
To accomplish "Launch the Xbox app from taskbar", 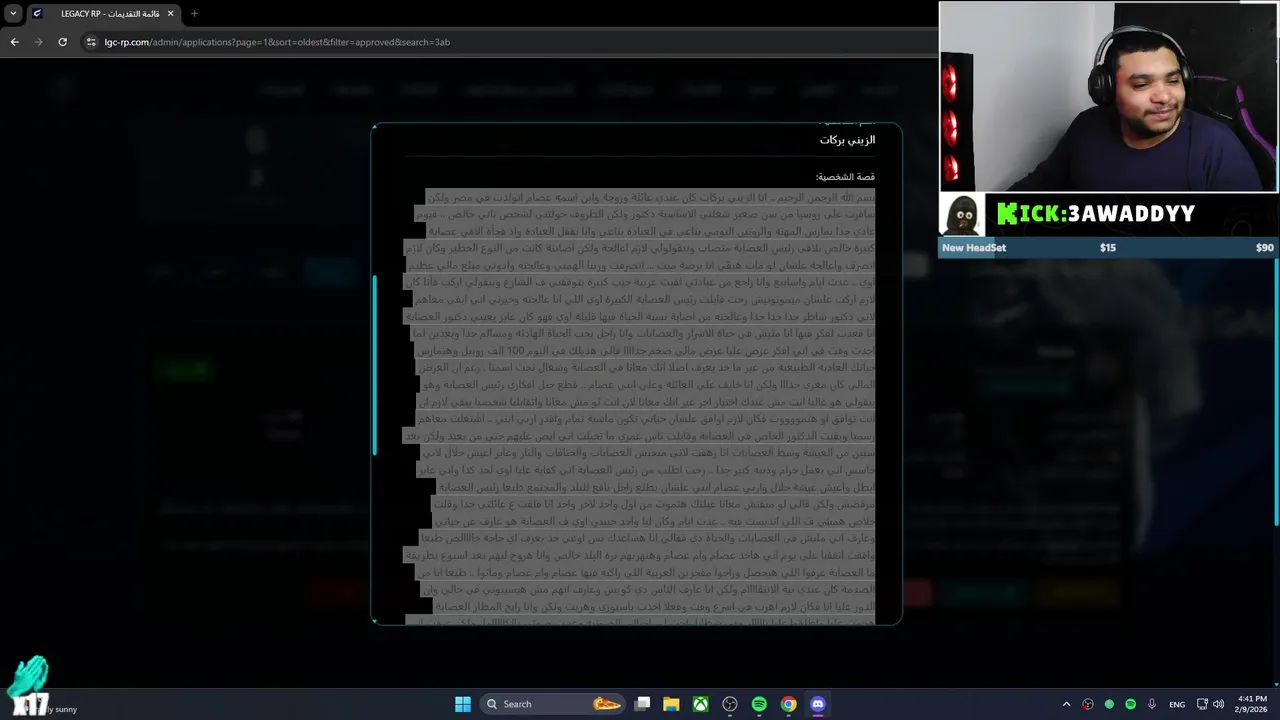I will tap(701, 704).
